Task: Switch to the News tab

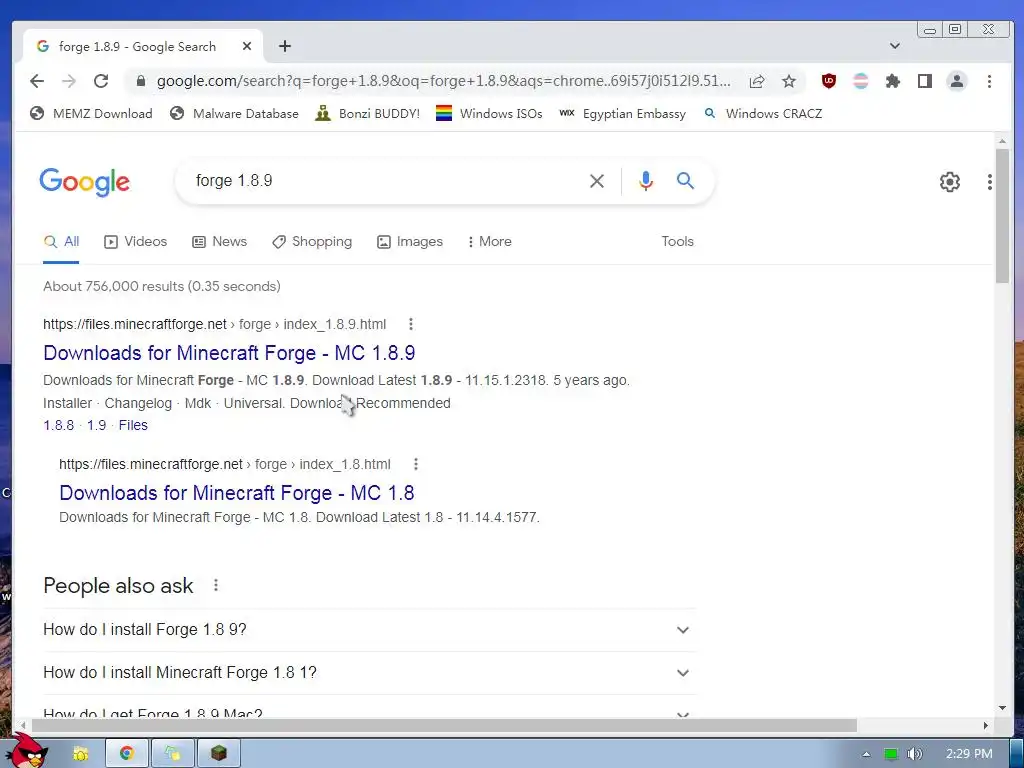Action: [x=219, y=242]
